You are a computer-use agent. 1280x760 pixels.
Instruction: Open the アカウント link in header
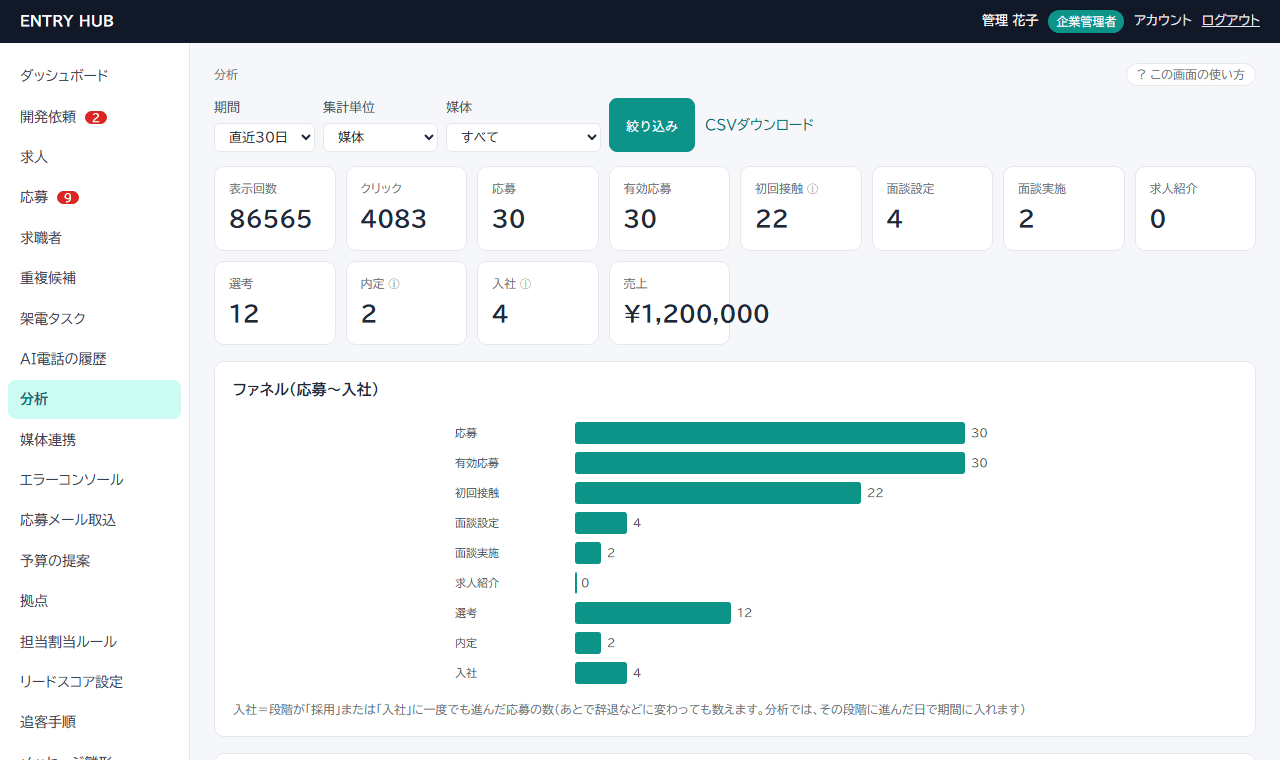pos(1163,20)
